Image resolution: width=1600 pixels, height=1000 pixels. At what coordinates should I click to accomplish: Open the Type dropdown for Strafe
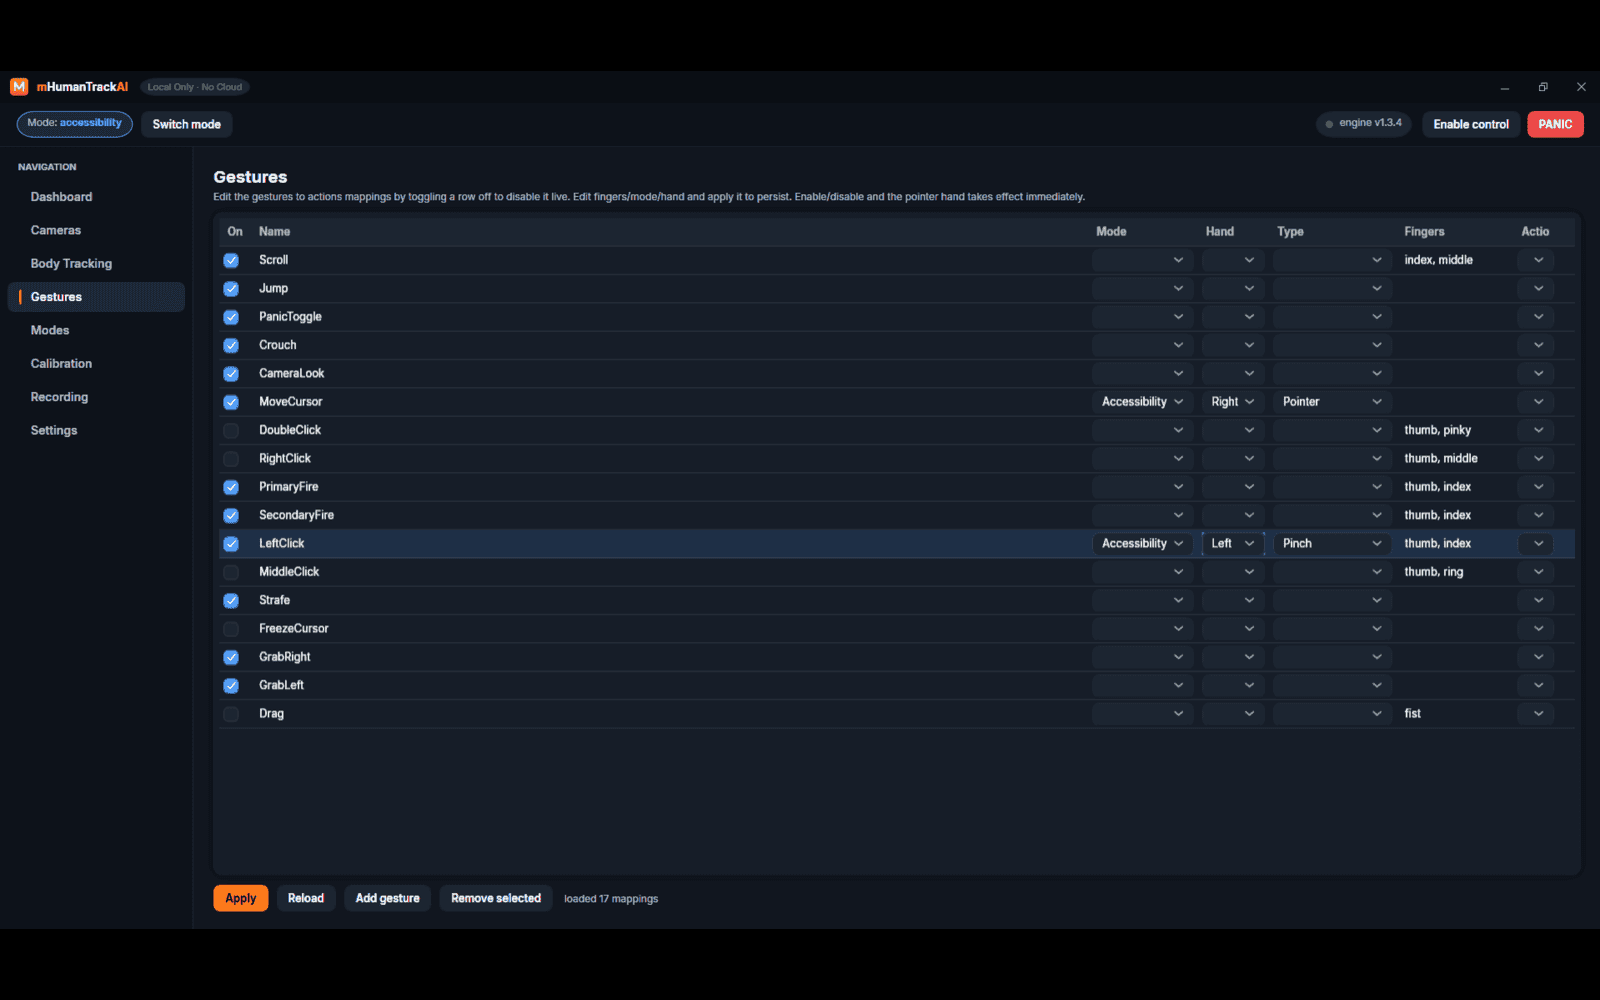1332,600
